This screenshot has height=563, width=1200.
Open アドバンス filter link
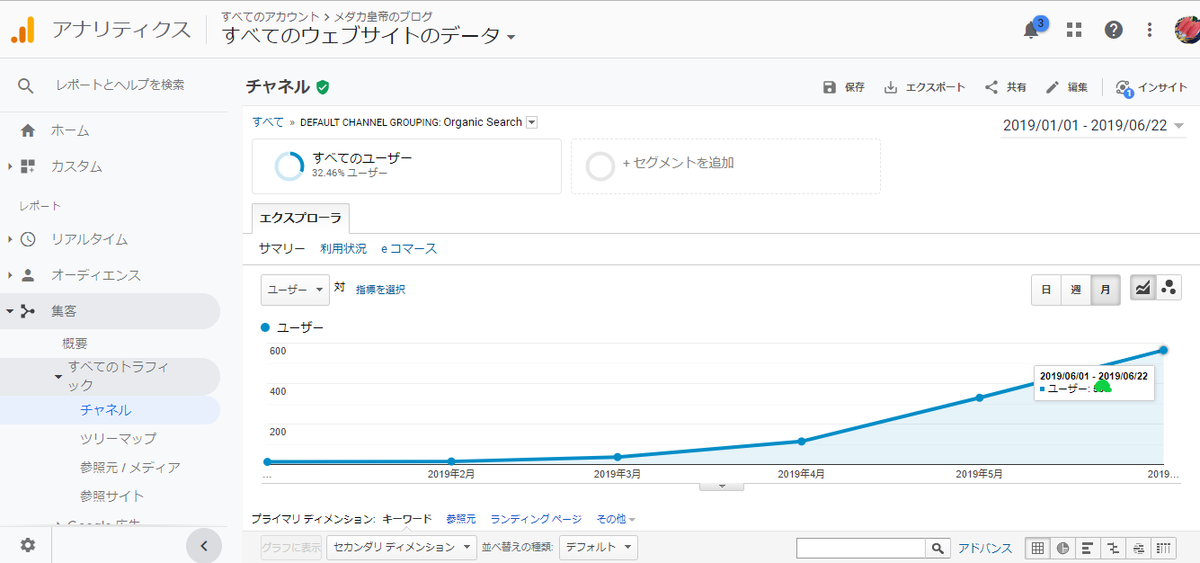985,548
